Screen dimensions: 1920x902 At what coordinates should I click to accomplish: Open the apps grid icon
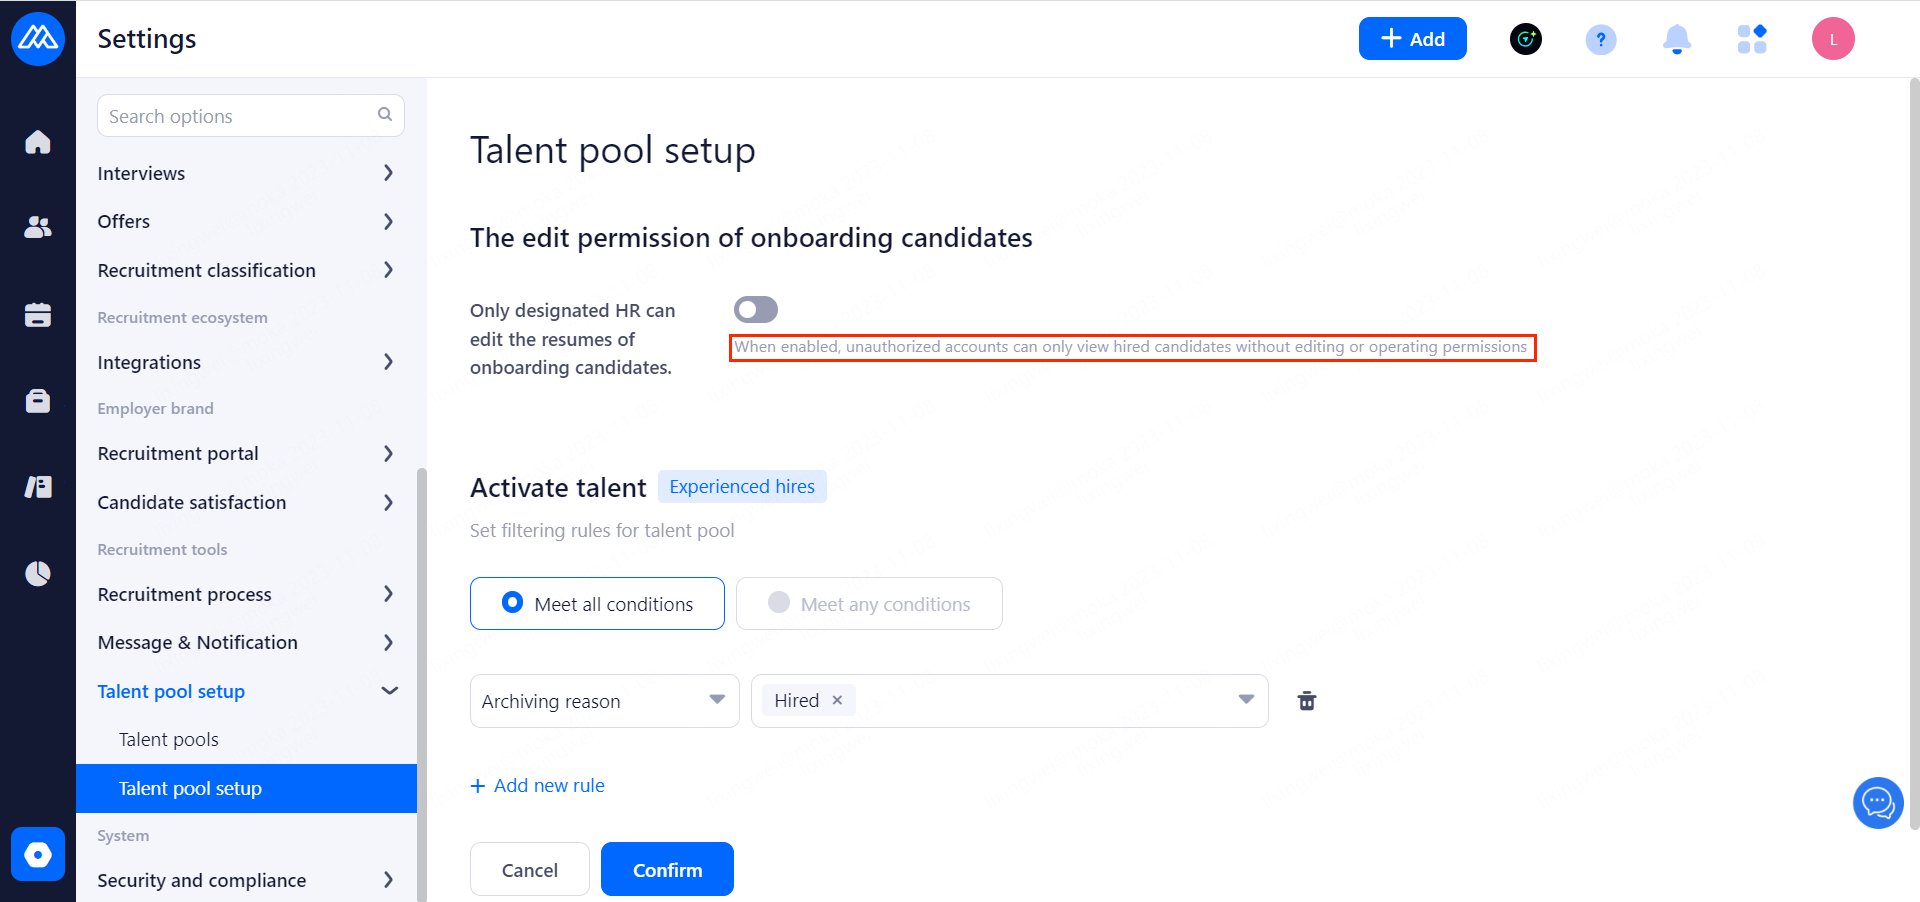(1752, 40)
